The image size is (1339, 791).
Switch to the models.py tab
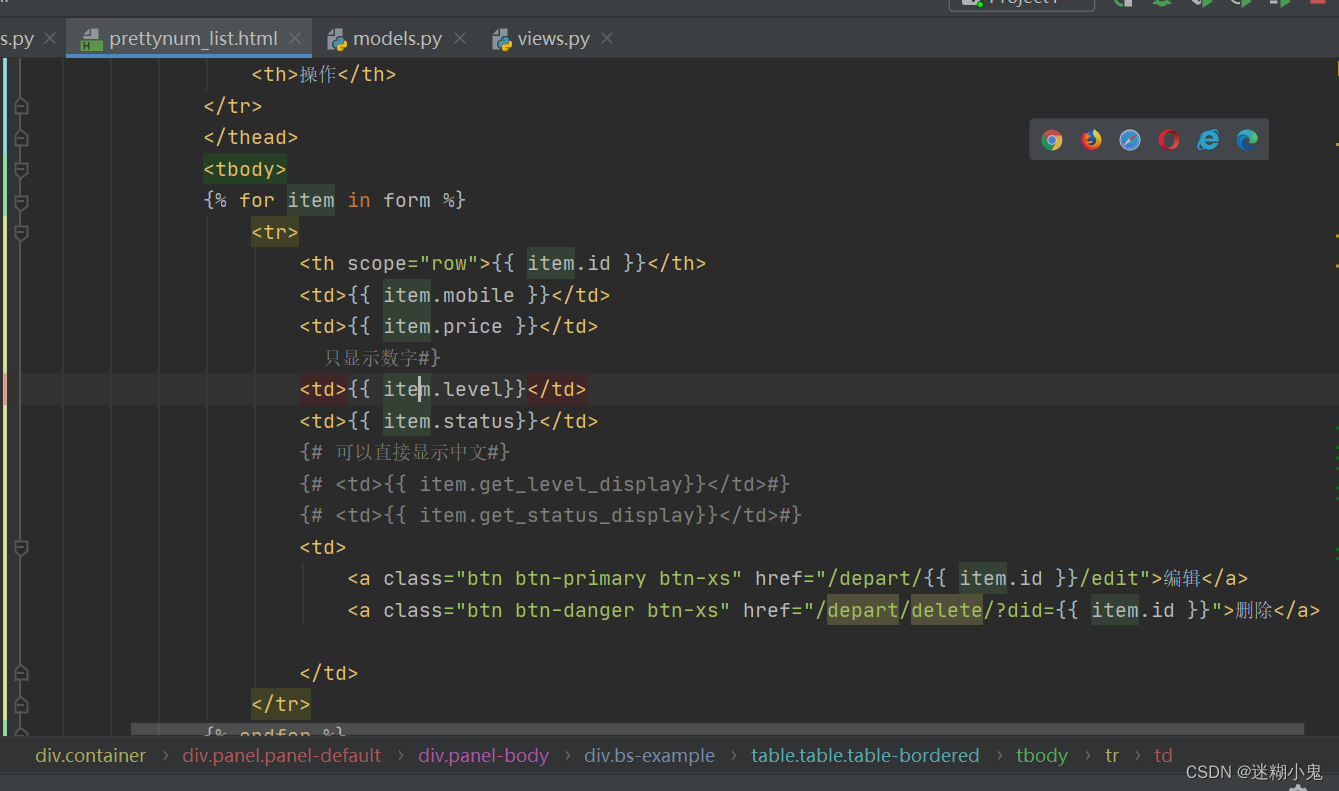tap(397, 39)
